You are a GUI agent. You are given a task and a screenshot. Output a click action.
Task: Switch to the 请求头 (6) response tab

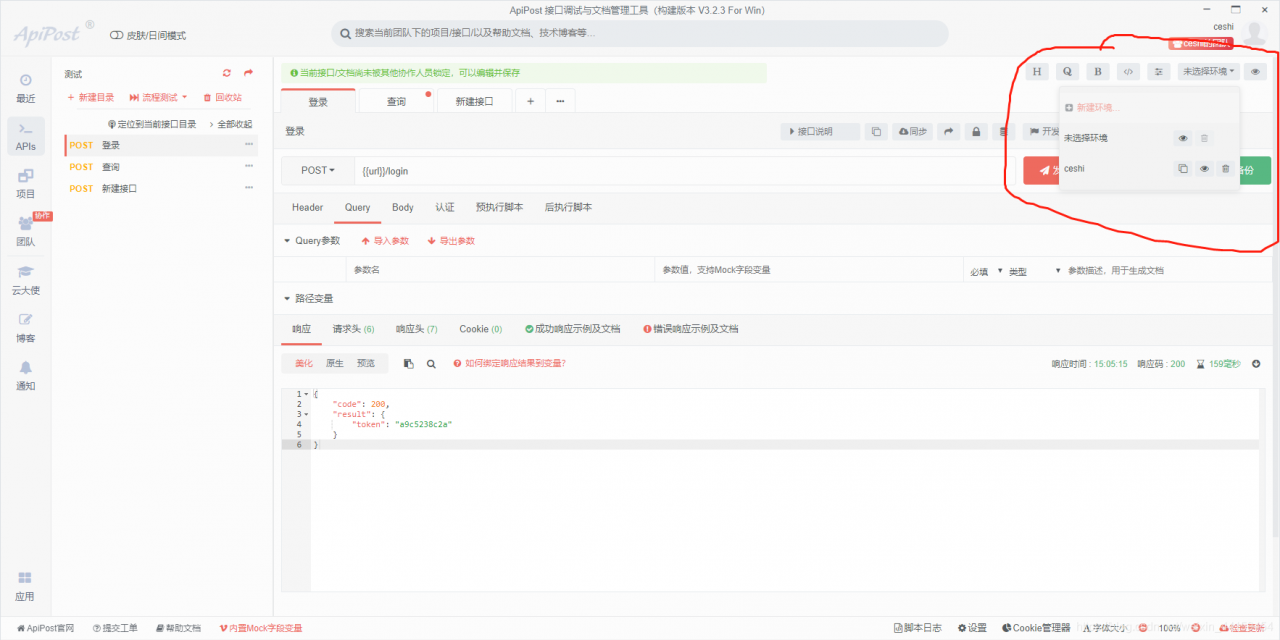pos(353,329)
